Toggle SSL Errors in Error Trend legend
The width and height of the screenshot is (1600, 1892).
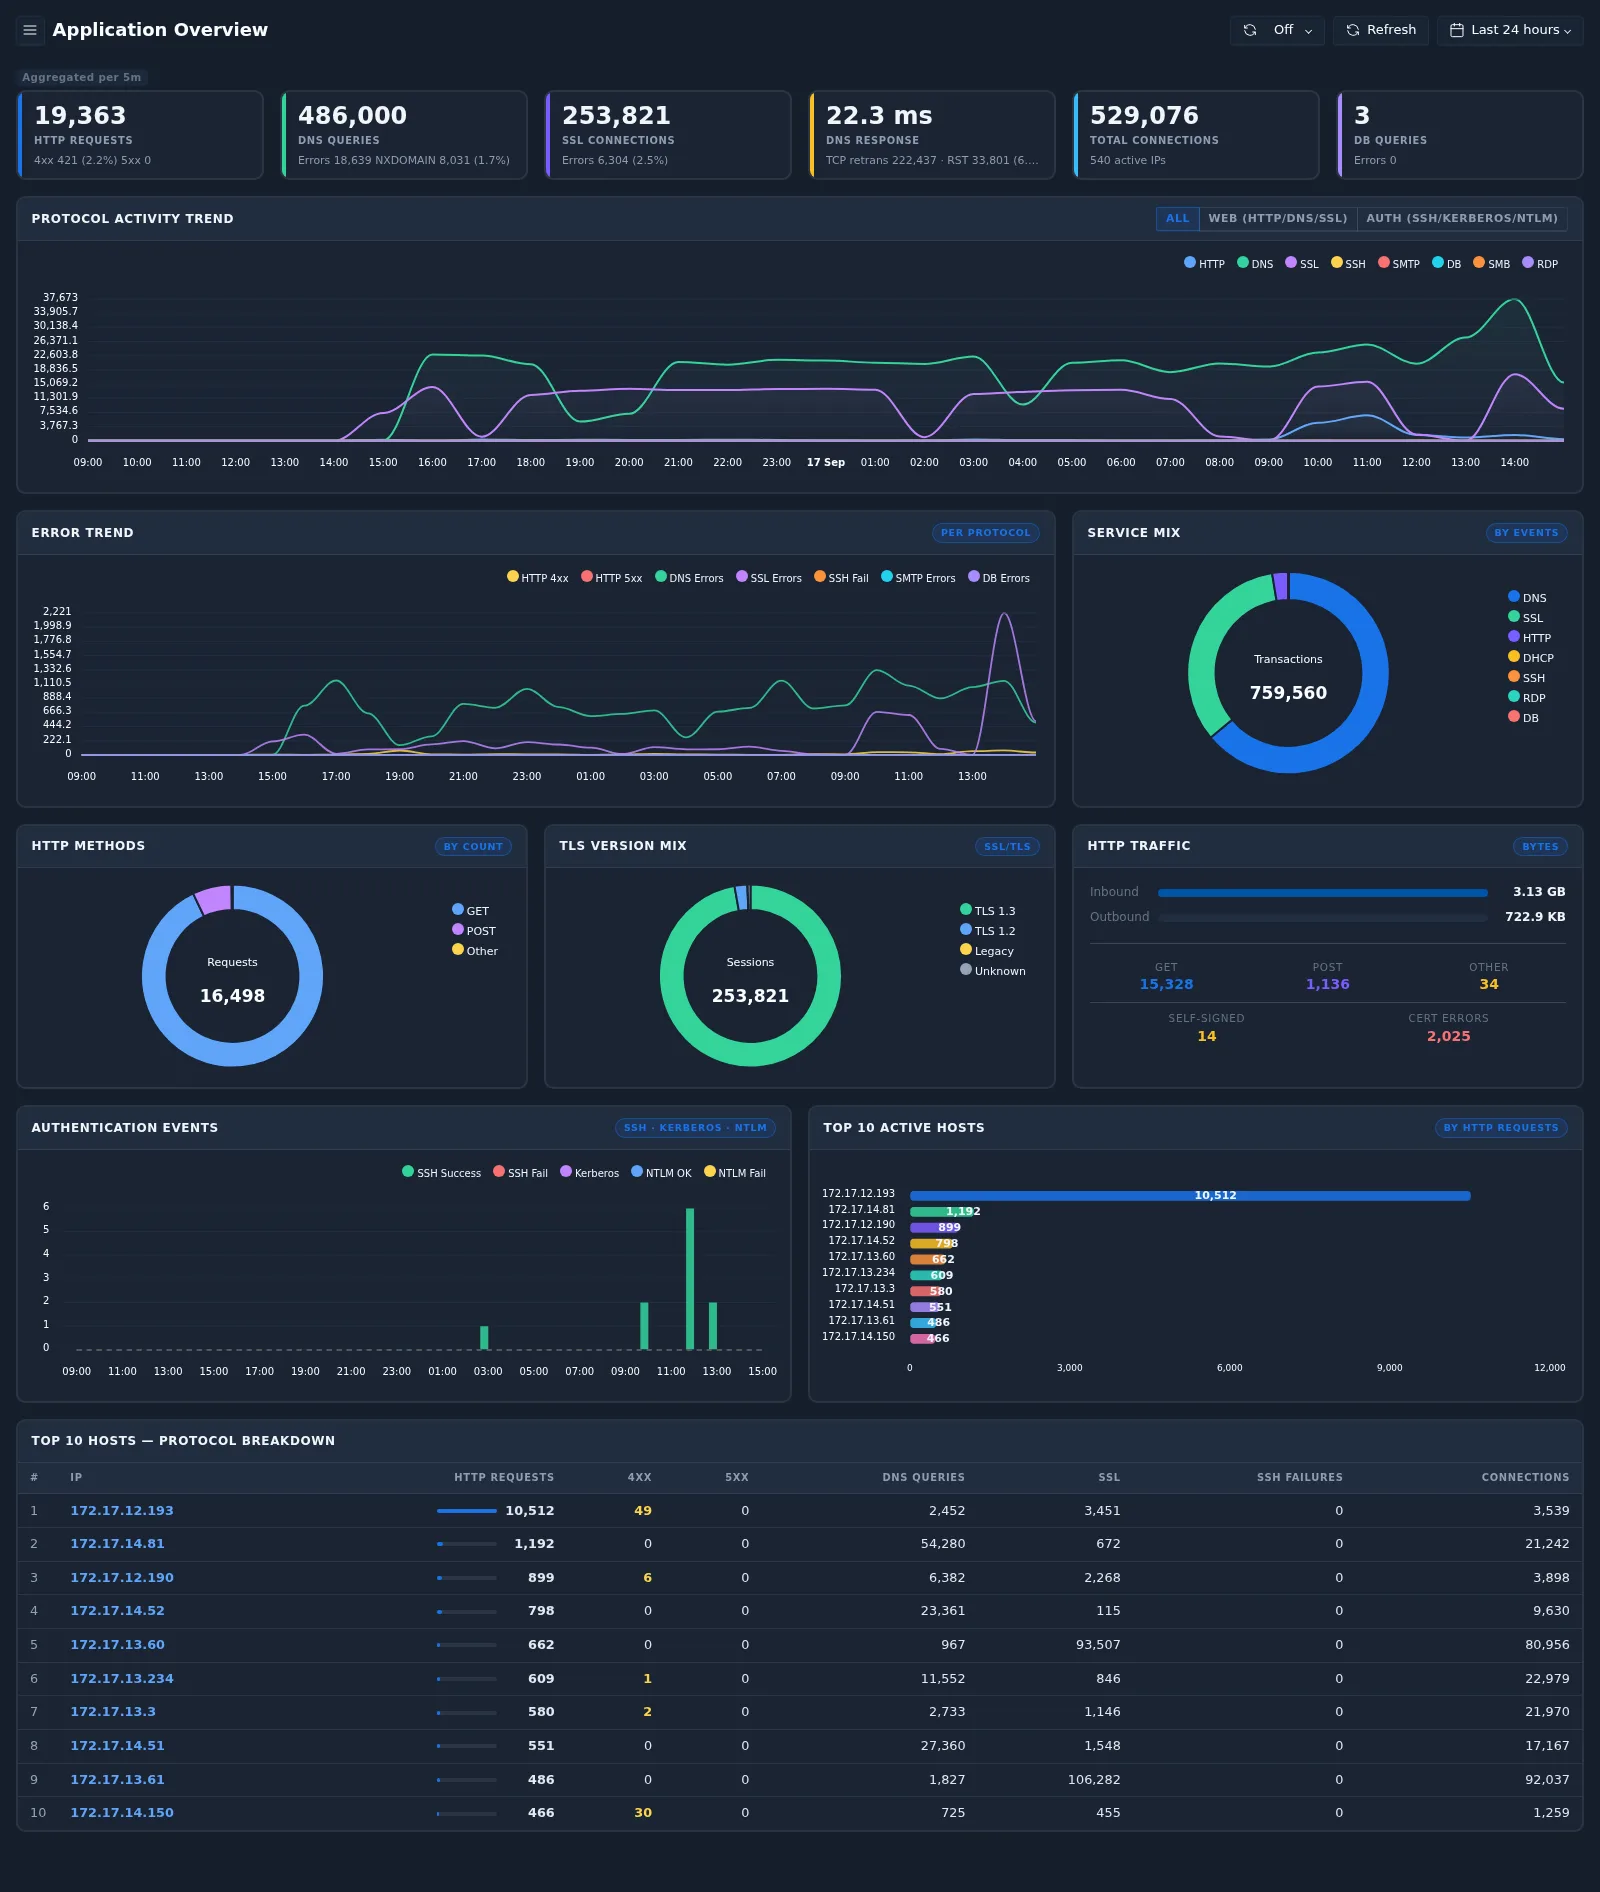tap(768, 578)
